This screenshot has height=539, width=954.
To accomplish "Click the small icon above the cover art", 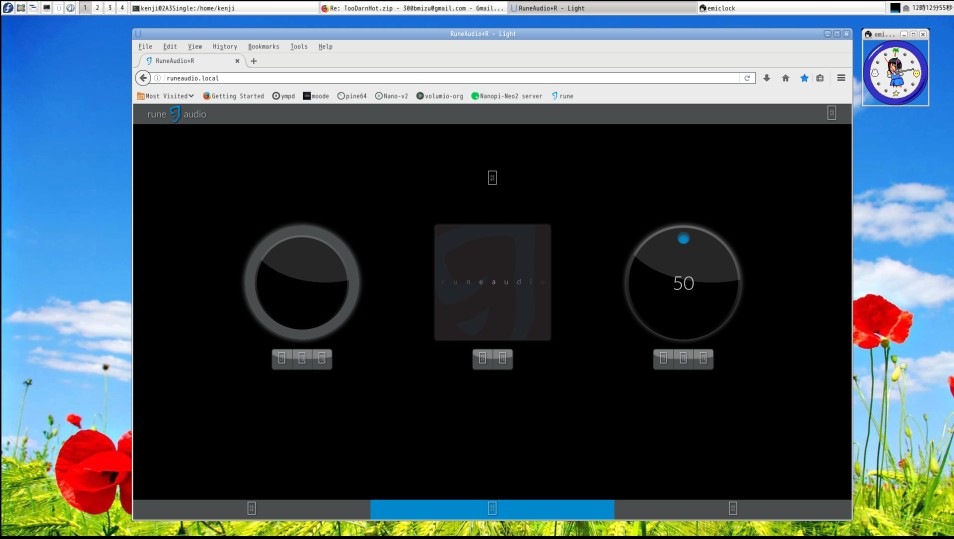I will (492, 178).
